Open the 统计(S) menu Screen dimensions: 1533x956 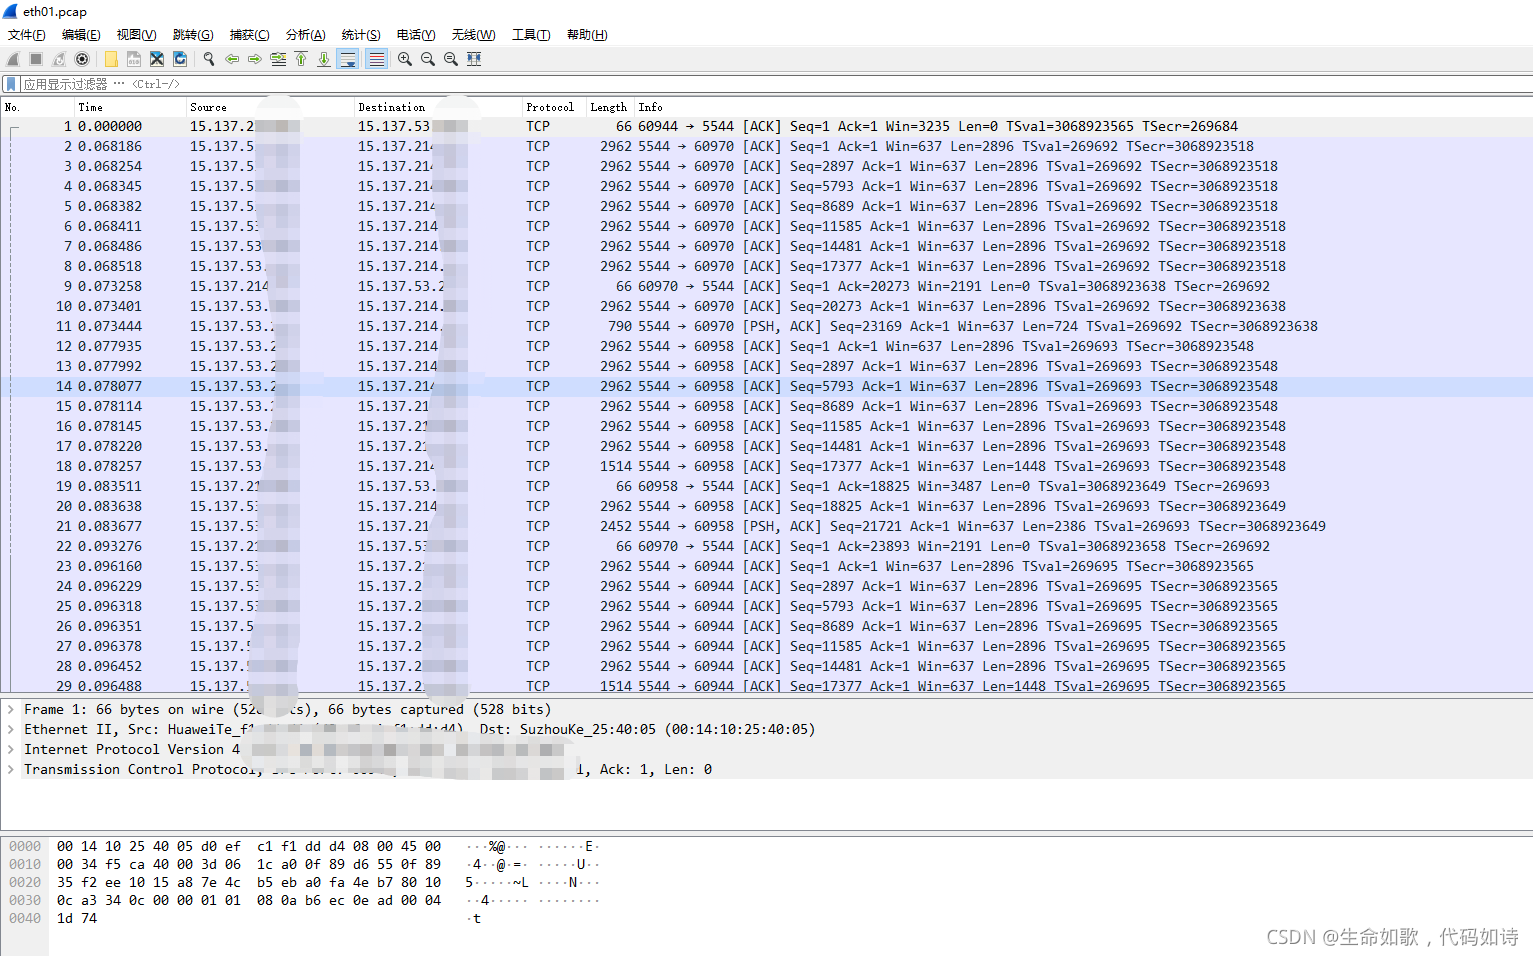tap(361, 35)
